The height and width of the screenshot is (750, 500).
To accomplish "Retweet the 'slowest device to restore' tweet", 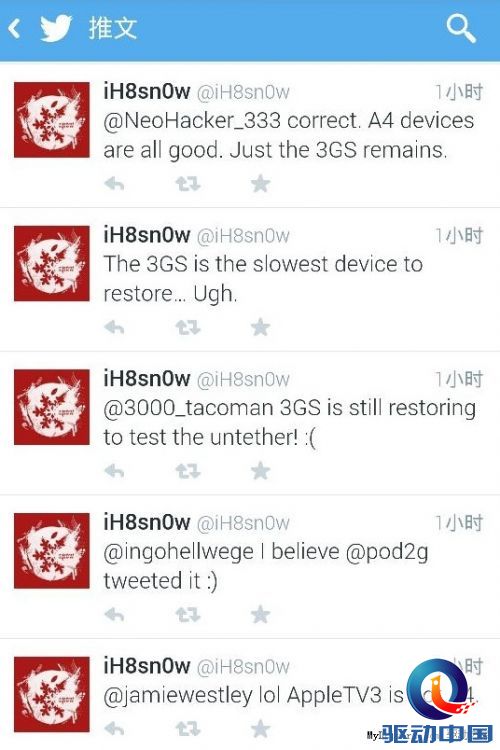I will click(x=188, y=328).
